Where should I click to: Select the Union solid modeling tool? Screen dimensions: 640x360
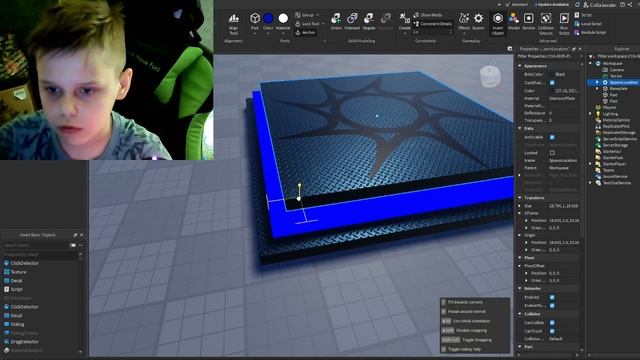point(336,22)
